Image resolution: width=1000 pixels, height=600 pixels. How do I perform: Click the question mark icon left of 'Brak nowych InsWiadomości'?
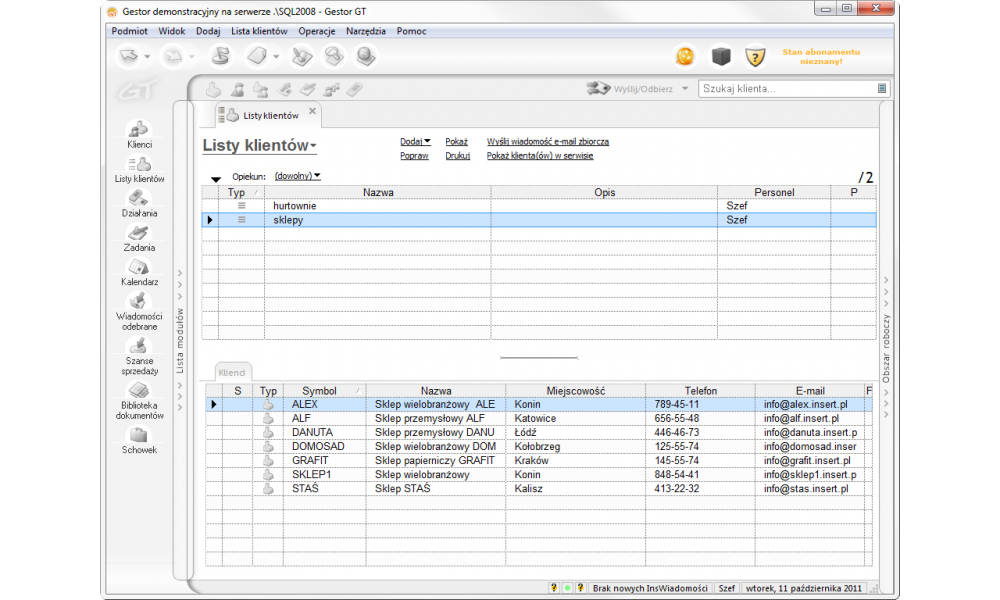[x=580, y=588]
